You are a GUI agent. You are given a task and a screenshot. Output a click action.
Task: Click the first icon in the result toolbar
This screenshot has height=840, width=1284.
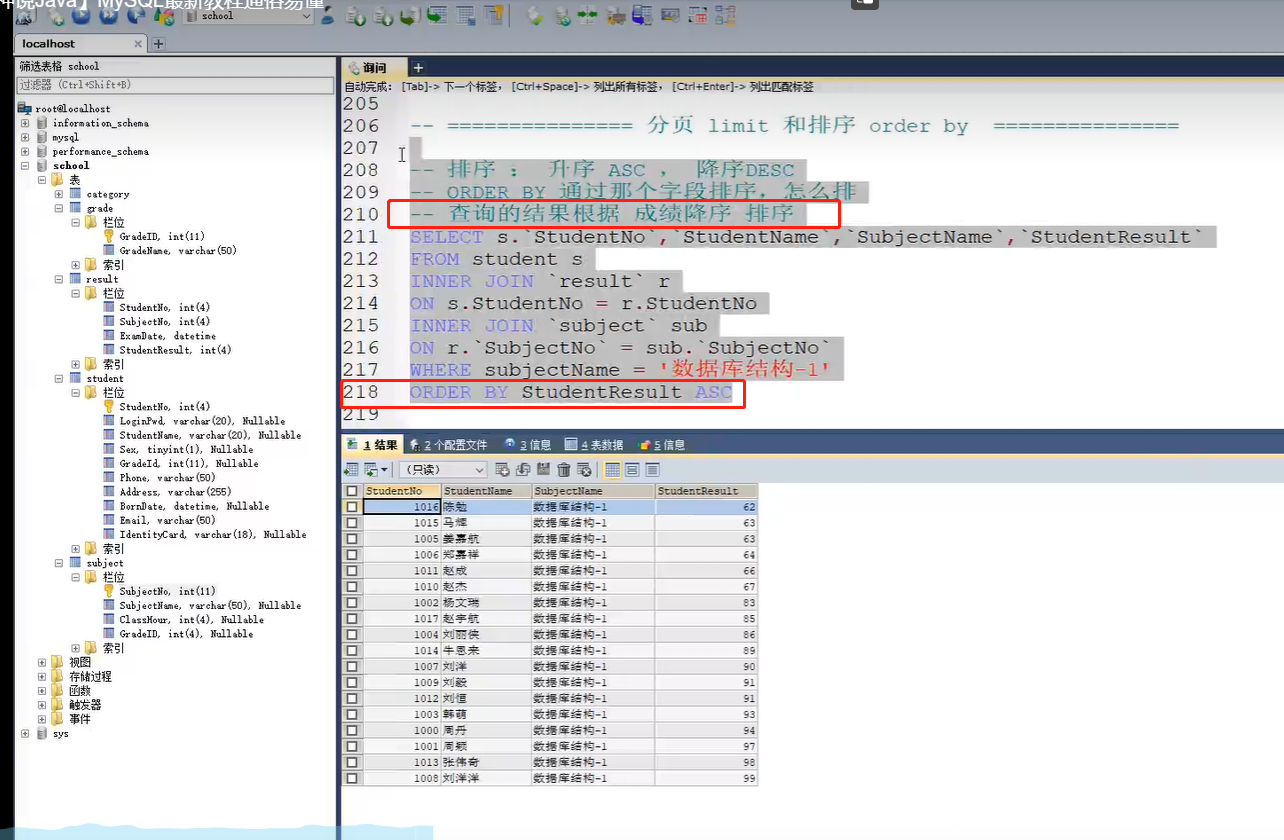click(351, 468)
